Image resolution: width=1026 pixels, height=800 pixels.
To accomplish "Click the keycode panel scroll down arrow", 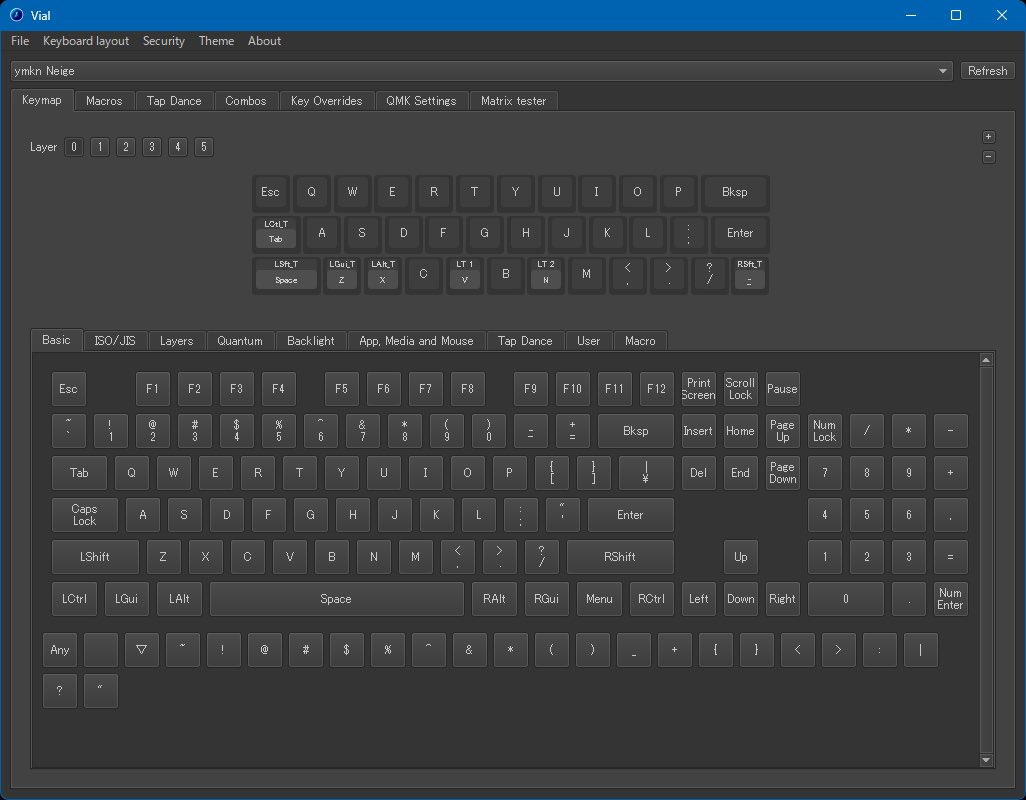I will 986,759.
